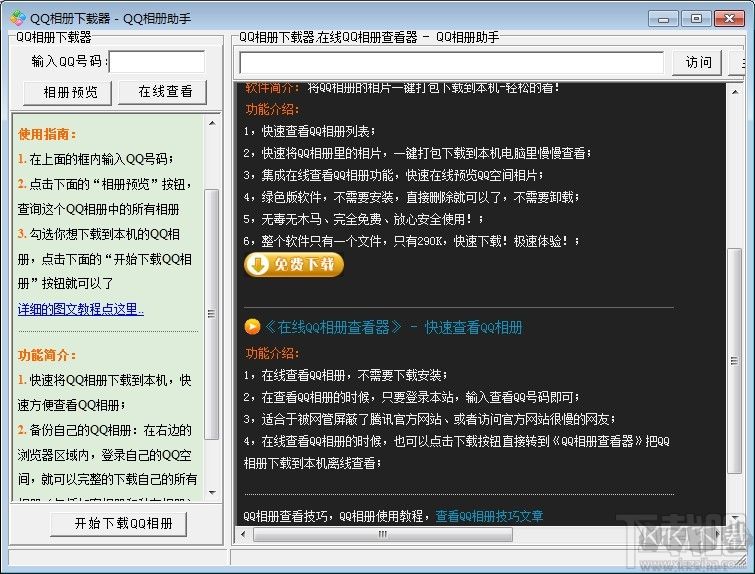Click the left guide panel scroll up arrow
Image resolution: width=755 pixels, height=574 pixels.
coord(212,123)
